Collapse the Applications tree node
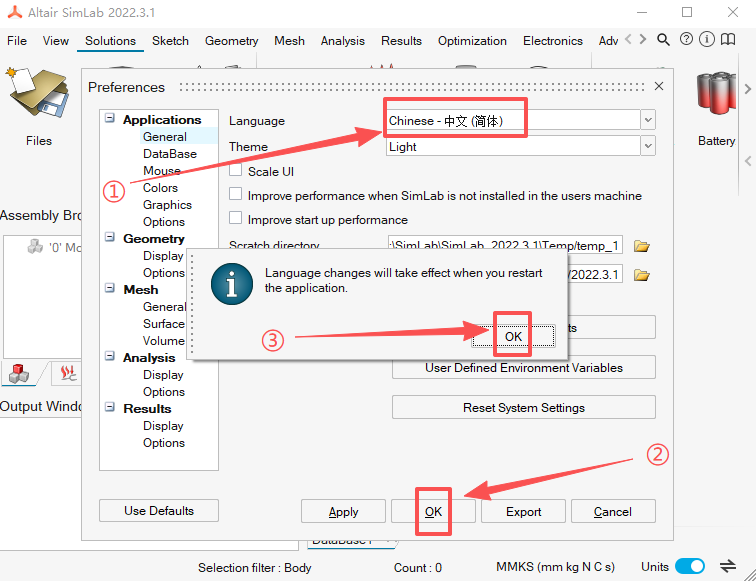The image size is (756, 581). tap(110, 118)
